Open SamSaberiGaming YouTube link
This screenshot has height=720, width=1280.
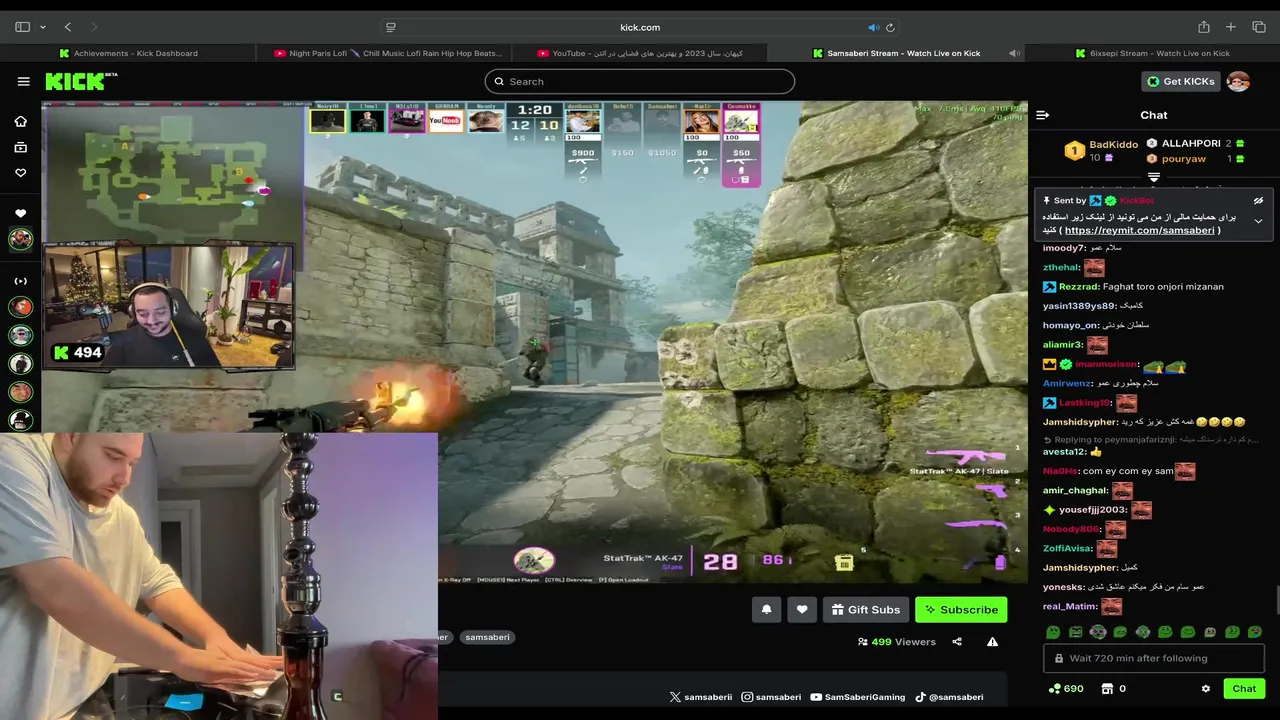point(858,697)
